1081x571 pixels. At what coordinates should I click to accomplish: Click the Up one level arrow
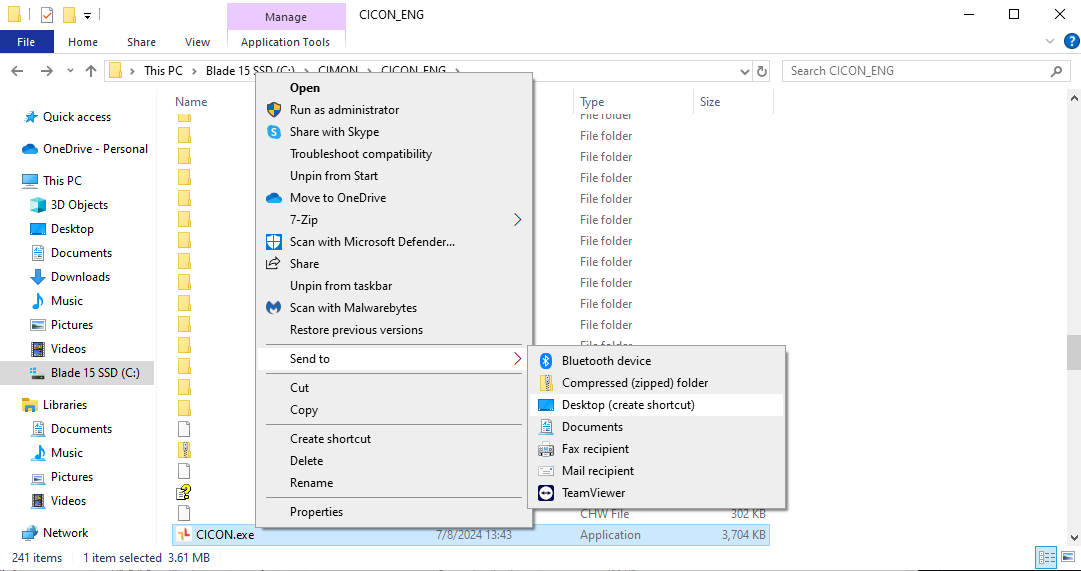point(91,71)
